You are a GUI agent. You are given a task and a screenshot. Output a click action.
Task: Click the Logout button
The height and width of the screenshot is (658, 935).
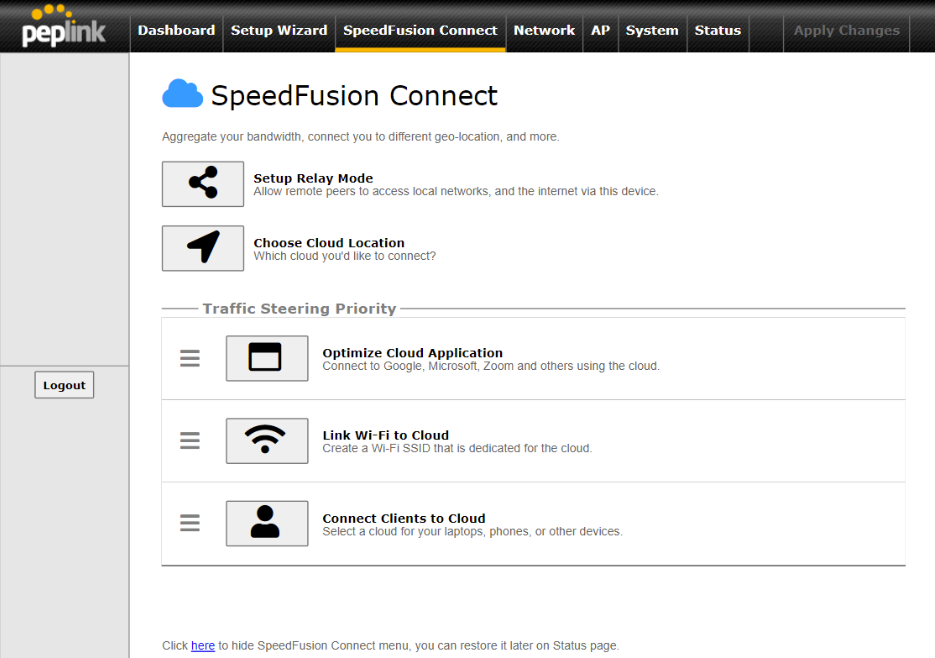tap(64, 385)
